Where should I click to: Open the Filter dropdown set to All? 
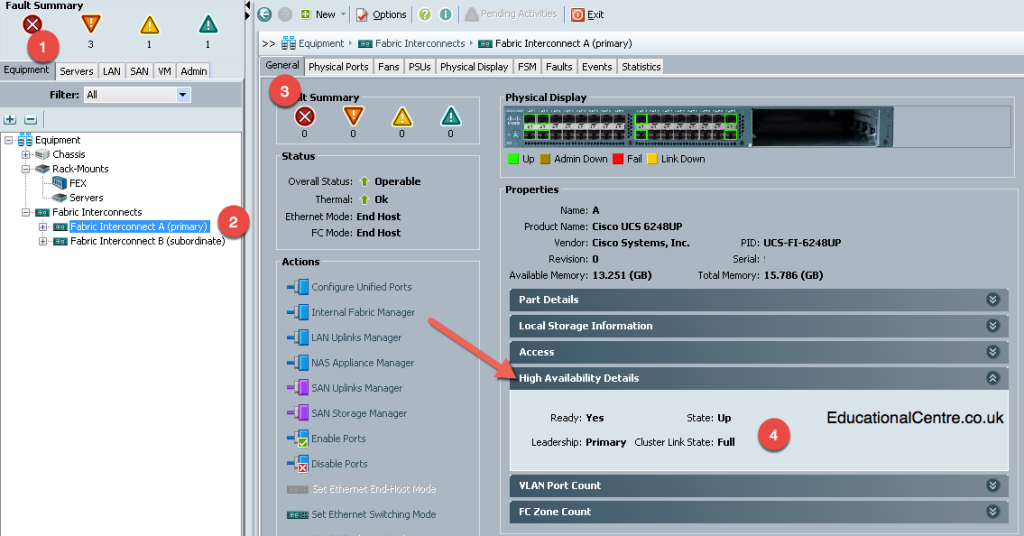[137, 95]
